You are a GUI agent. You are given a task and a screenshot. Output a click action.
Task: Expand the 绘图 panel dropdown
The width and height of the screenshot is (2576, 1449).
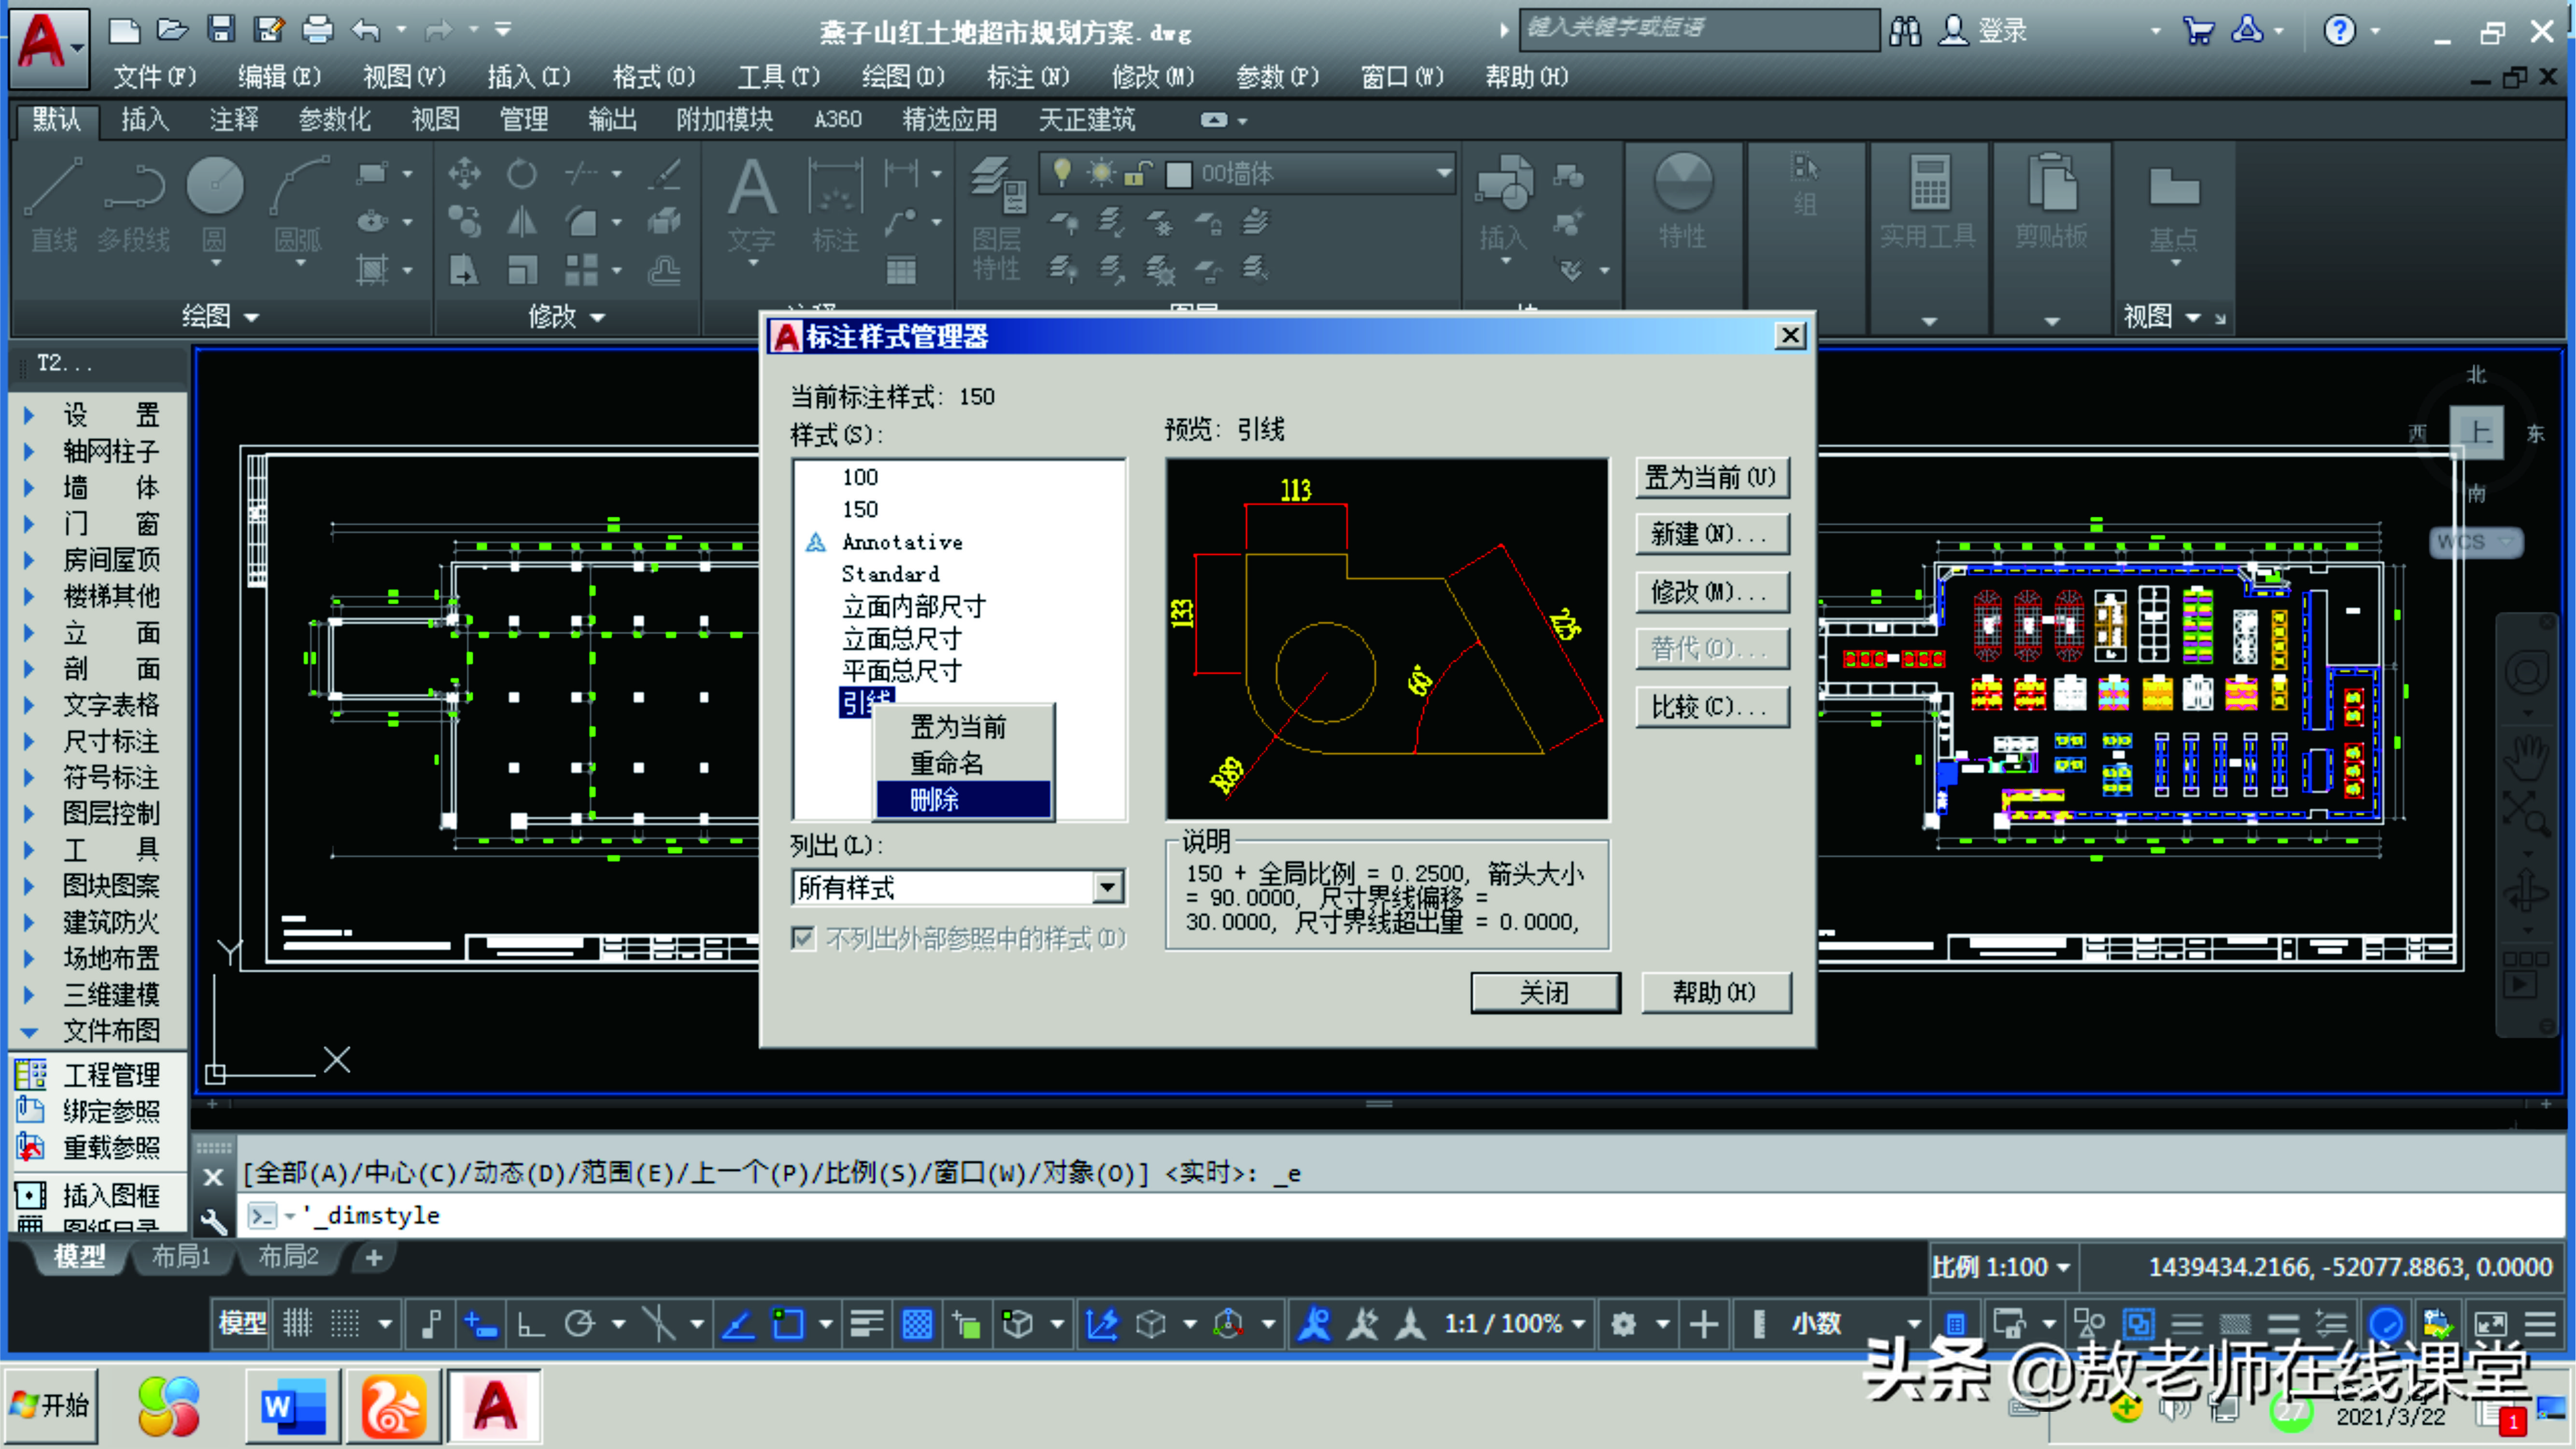221,316
